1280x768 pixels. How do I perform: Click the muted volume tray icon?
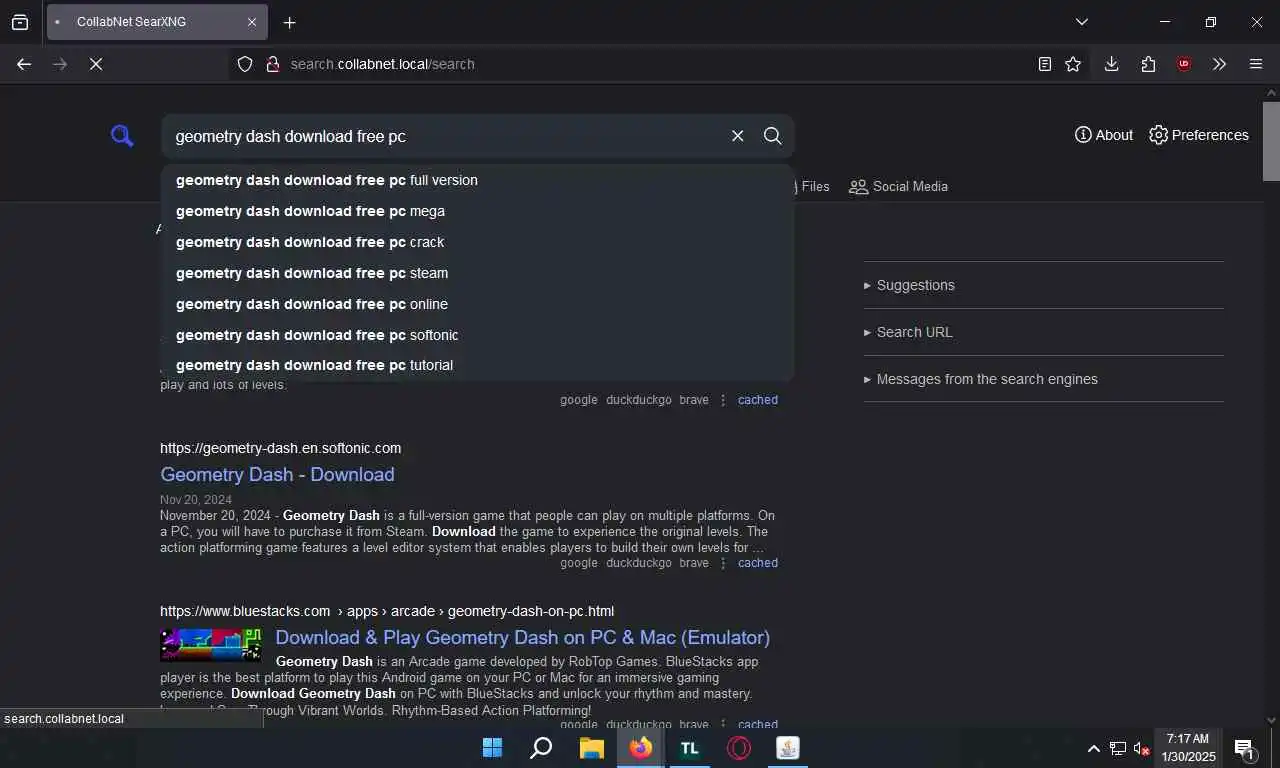tap(1141, 749)
